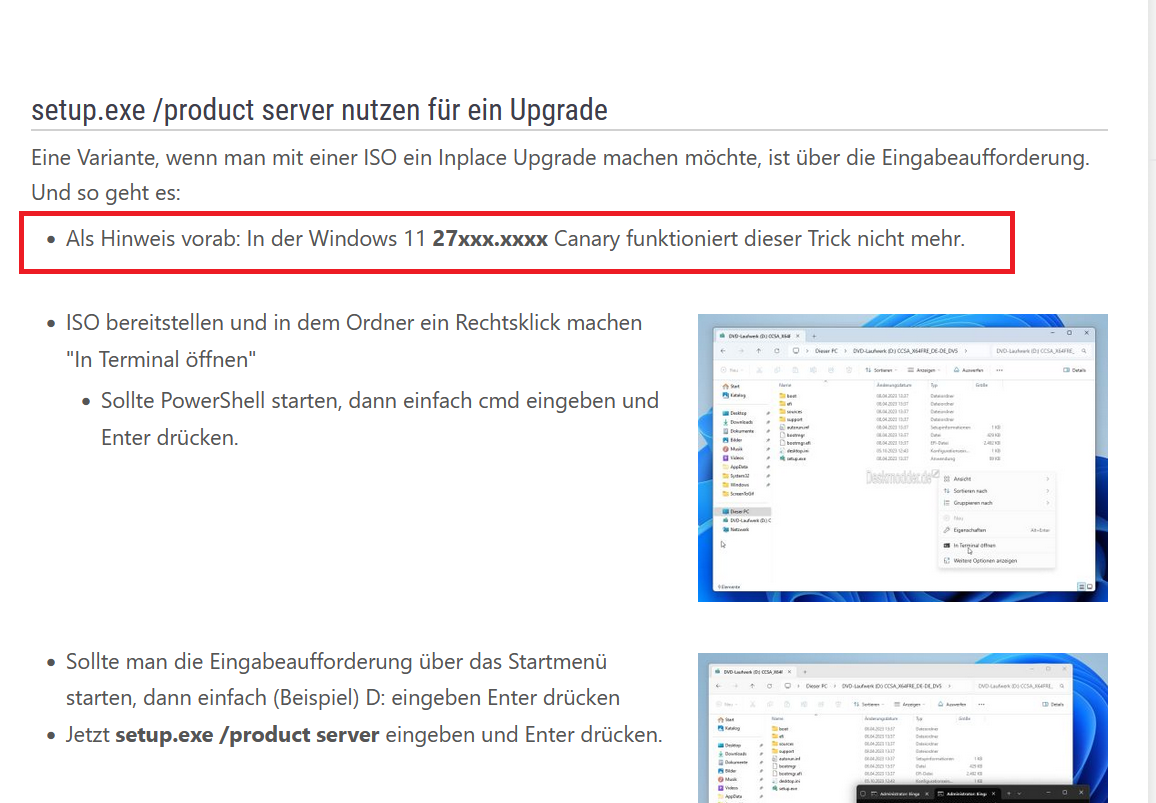Screen dimensions: 1156x803
Task: Click the bold build number "27xxx.xxxx"
Action: tap(490, 239)
